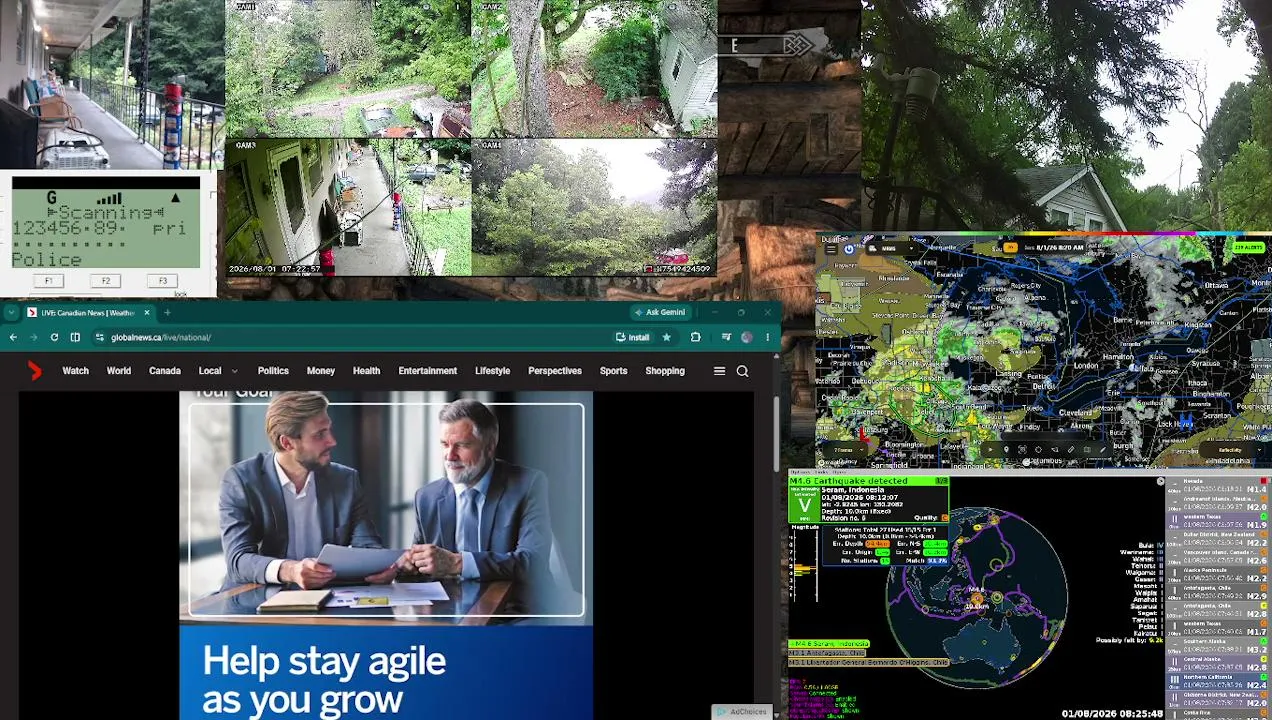Select M4.6 Seram, Indonesia alert label
The image size is (1272, 720).
(x=830, y=644)
